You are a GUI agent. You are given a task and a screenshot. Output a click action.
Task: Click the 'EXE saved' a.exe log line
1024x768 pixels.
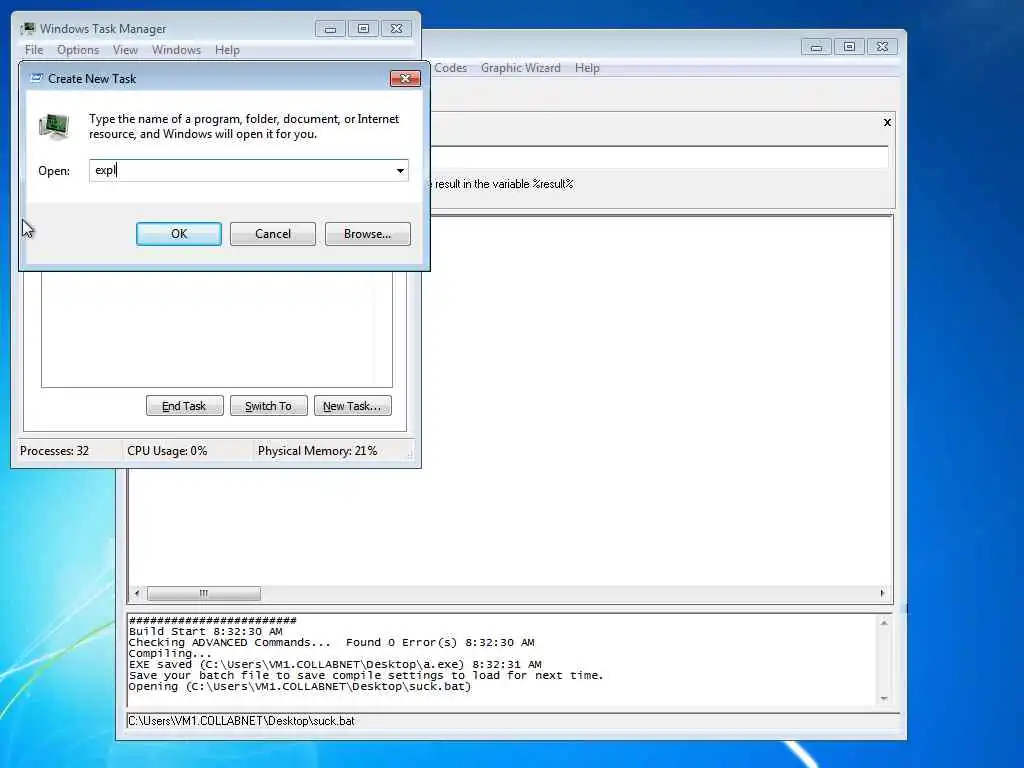coord(335,665)
